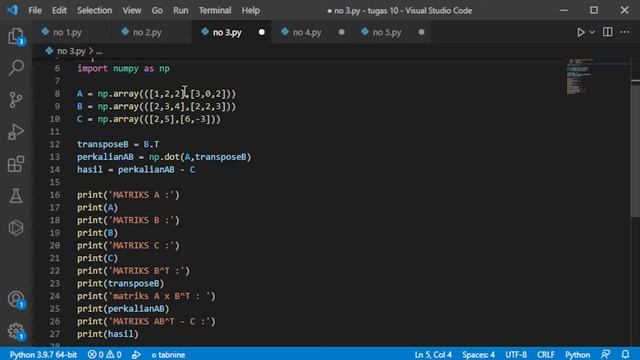
Task: Open the Help menu
Action: pyautogui.click(x=251, y=11)
